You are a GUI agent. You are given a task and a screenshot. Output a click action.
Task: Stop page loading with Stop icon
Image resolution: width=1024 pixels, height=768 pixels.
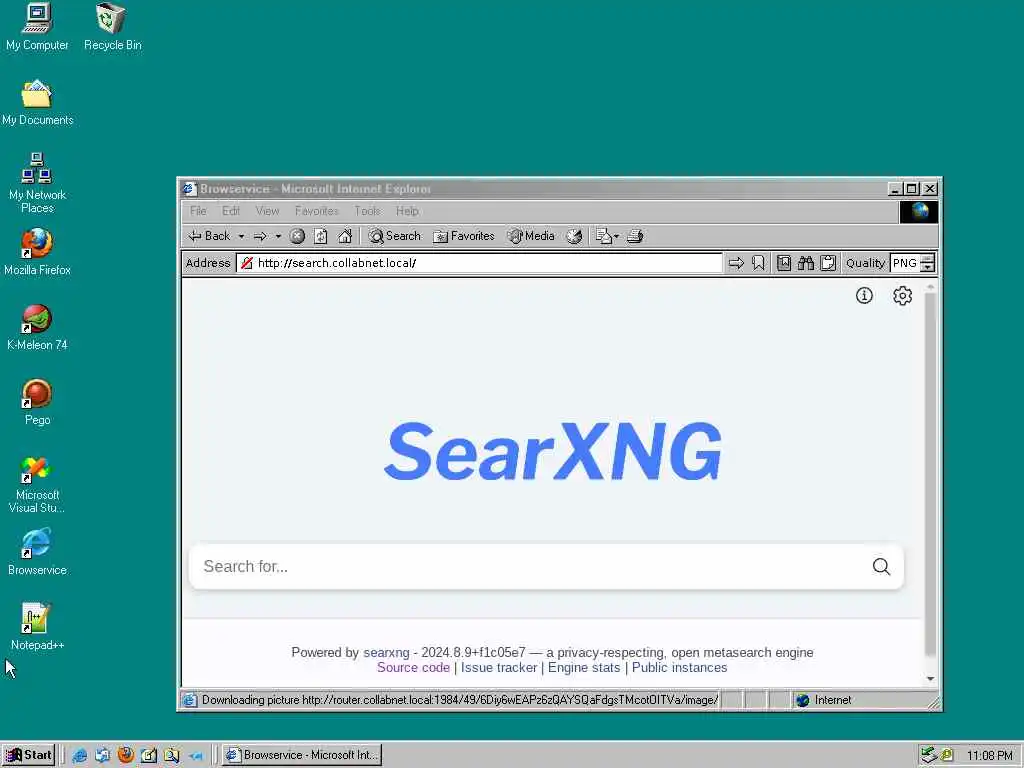point(297,236)
